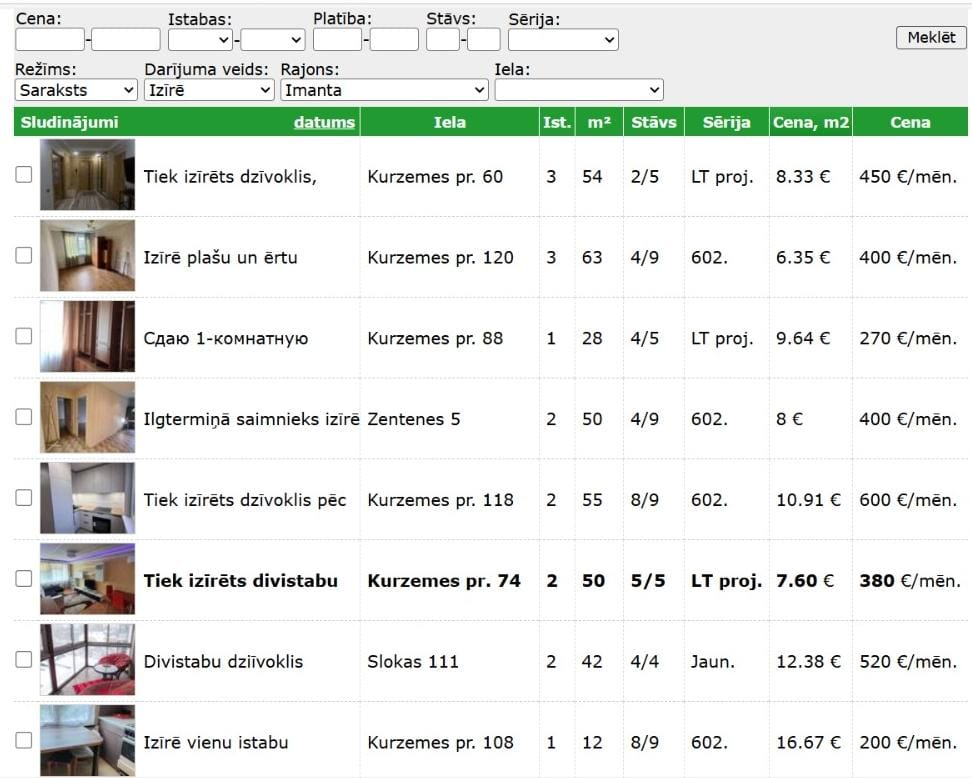This screenshot has height=778, width=972.
Task: Tick checkbox for Kurzemes pr. 60 listing
Action: (x=24, y=175)
